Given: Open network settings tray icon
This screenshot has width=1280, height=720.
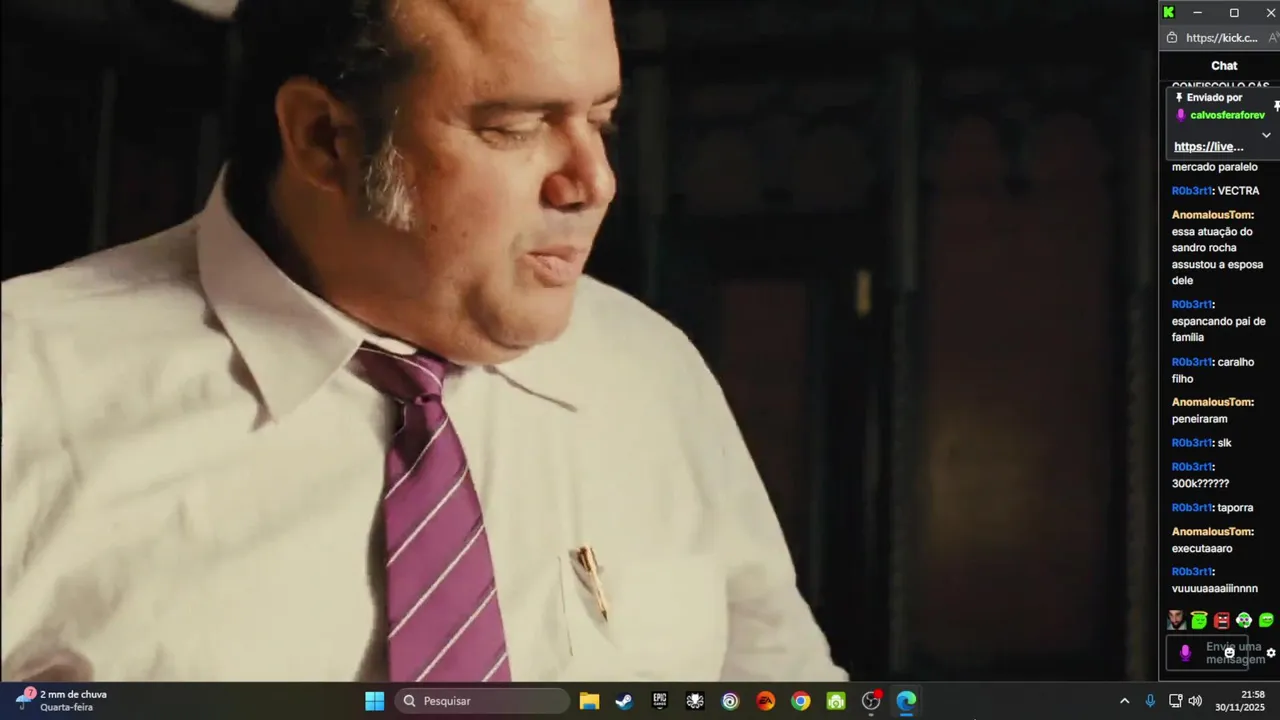Looking at the screenshot, I should pos(1176,701).
